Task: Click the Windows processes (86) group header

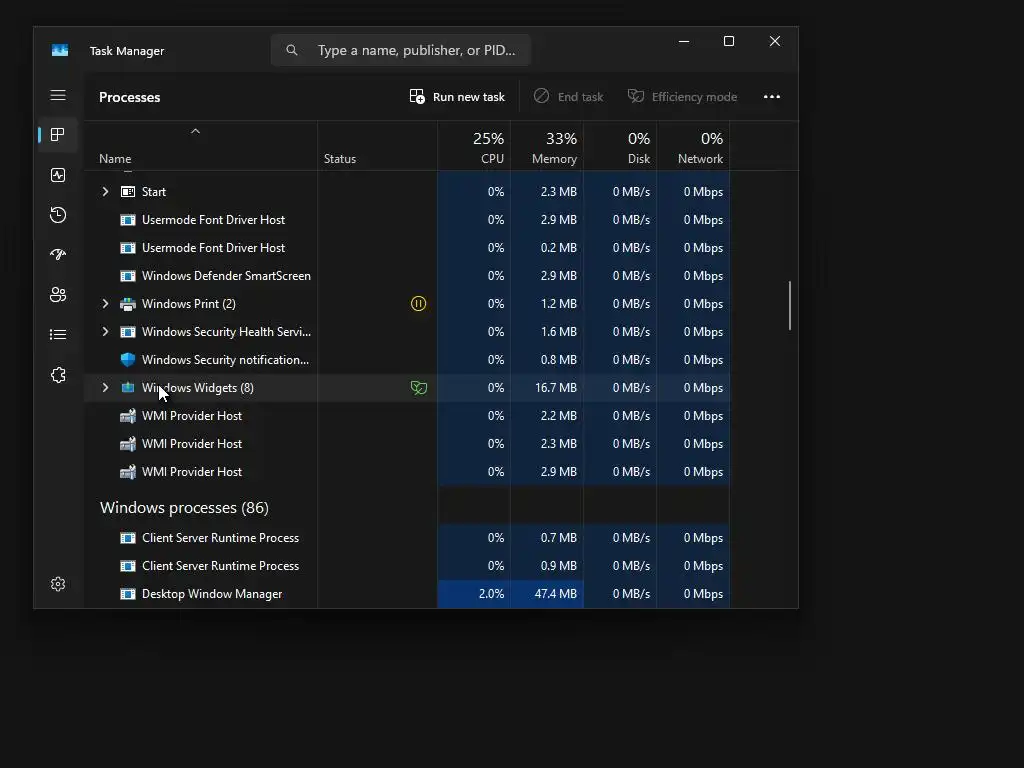Action: 184,507
